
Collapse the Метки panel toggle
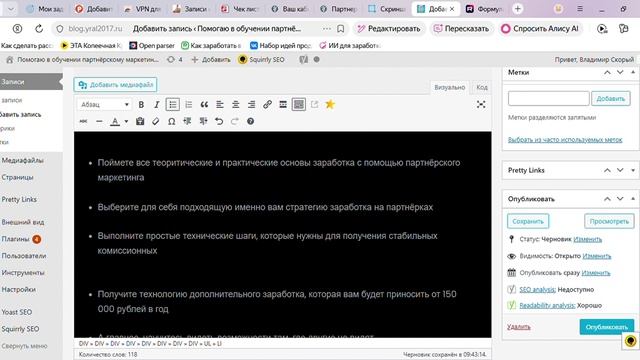coord(633,72)
